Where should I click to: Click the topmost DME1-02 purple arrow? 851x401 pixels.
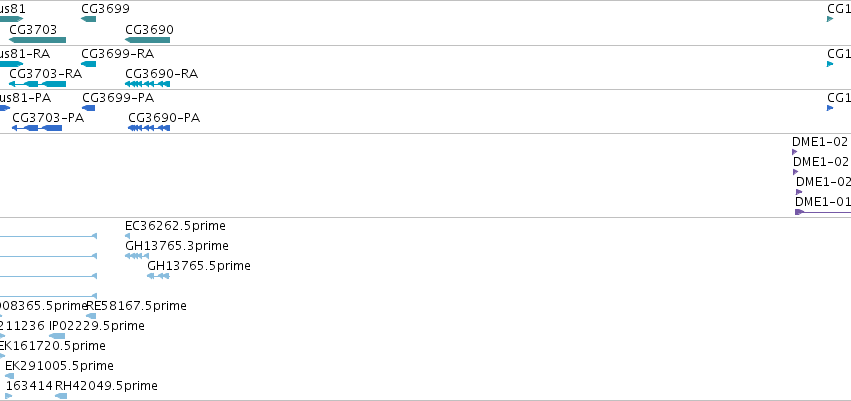click(795, 152)
